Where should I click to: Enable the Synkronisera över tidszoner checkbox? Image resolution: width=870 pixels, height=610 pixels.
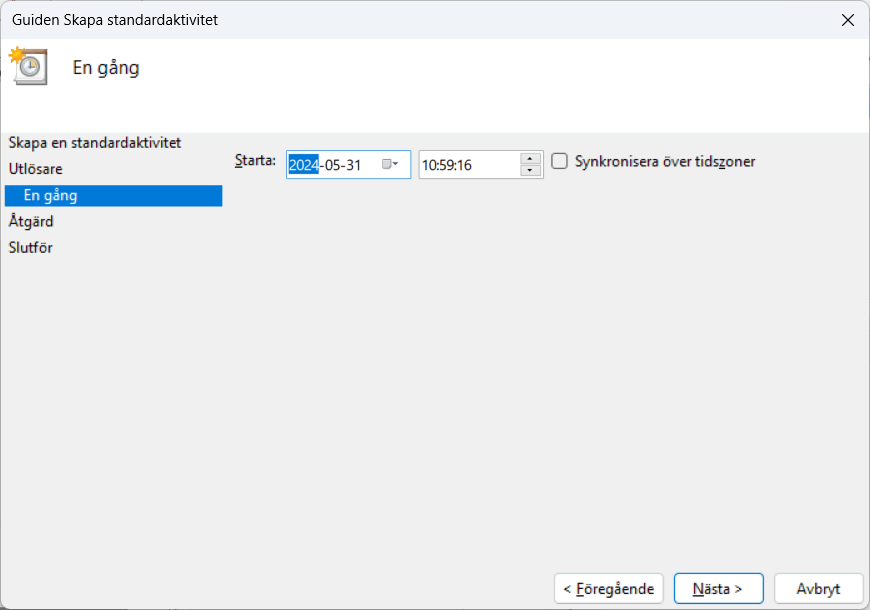[560, 161]
